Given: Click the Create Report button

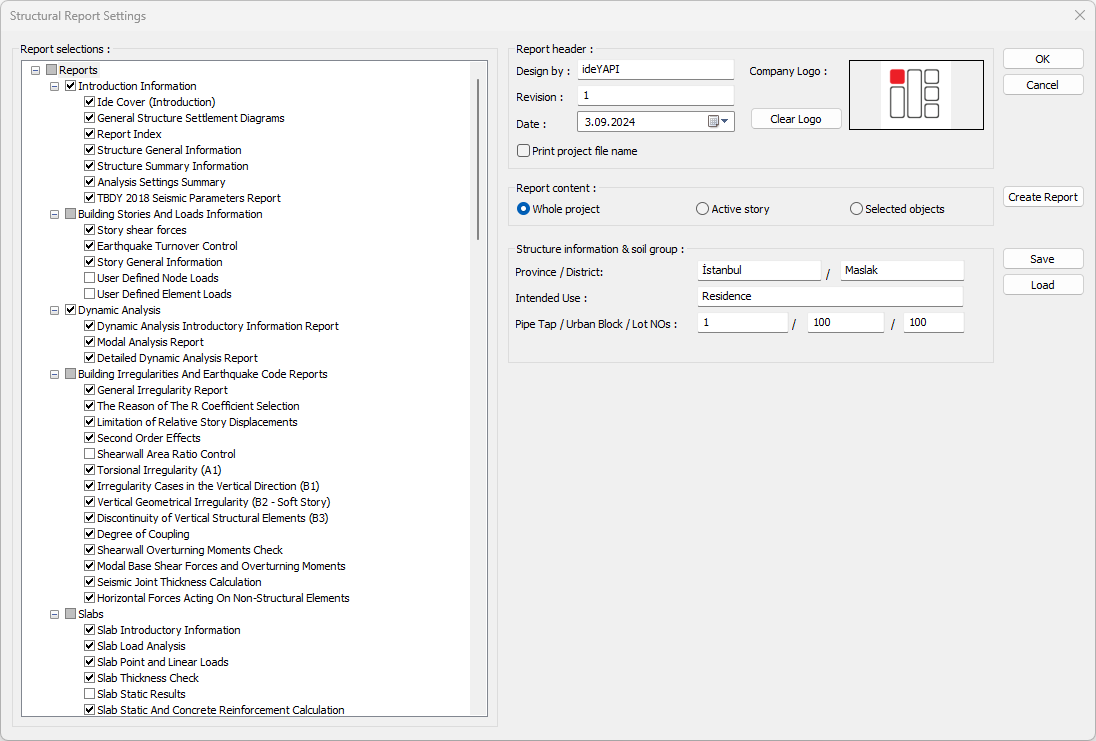Looking at the screenshot, I should click(x=1043, y=197).
